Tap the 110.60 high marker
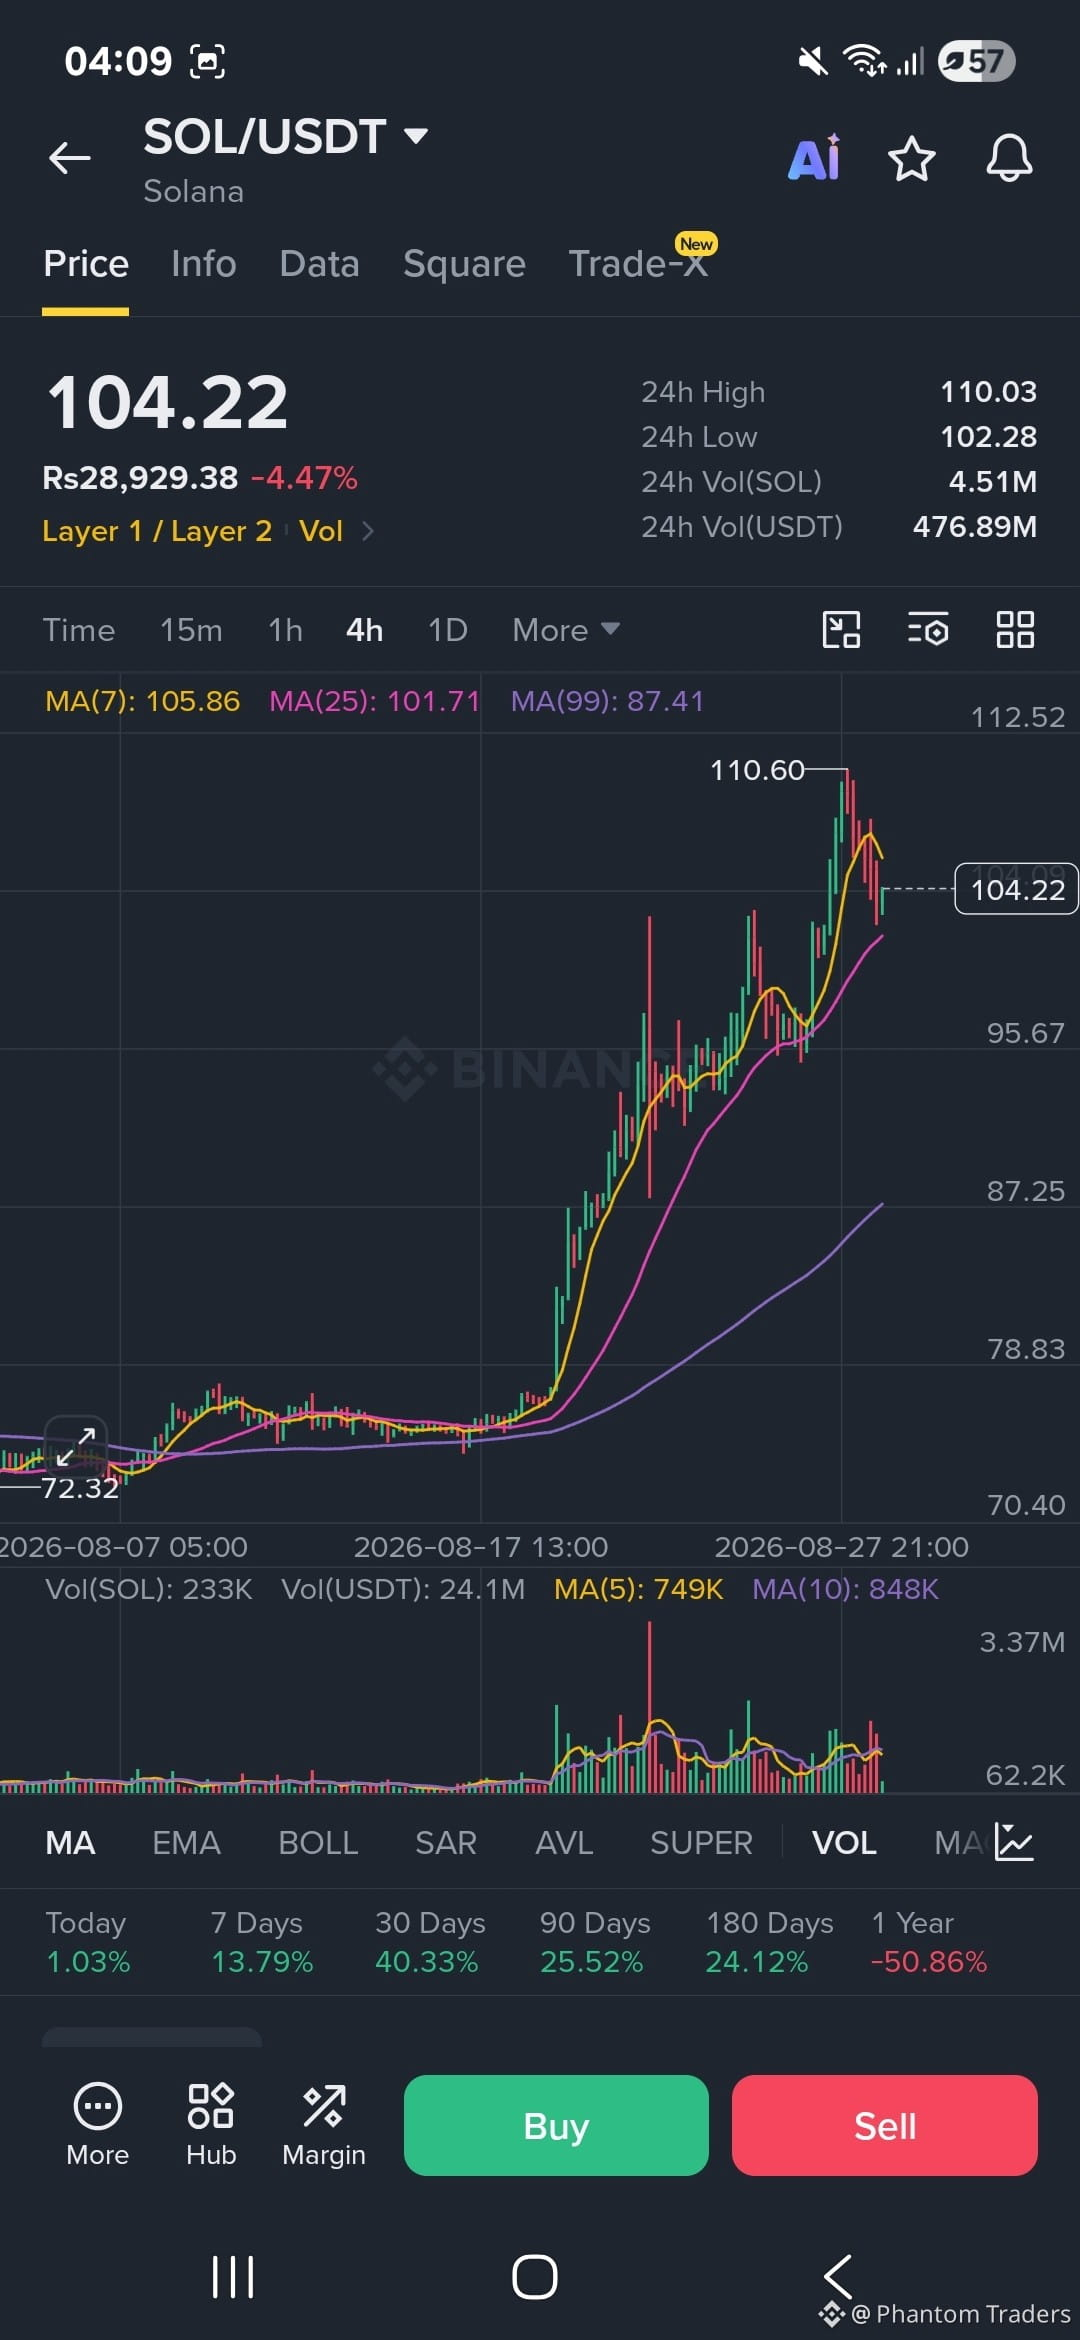This screenshot has width=1080, height=2340. pyautogui.click(x=757, y=770)
